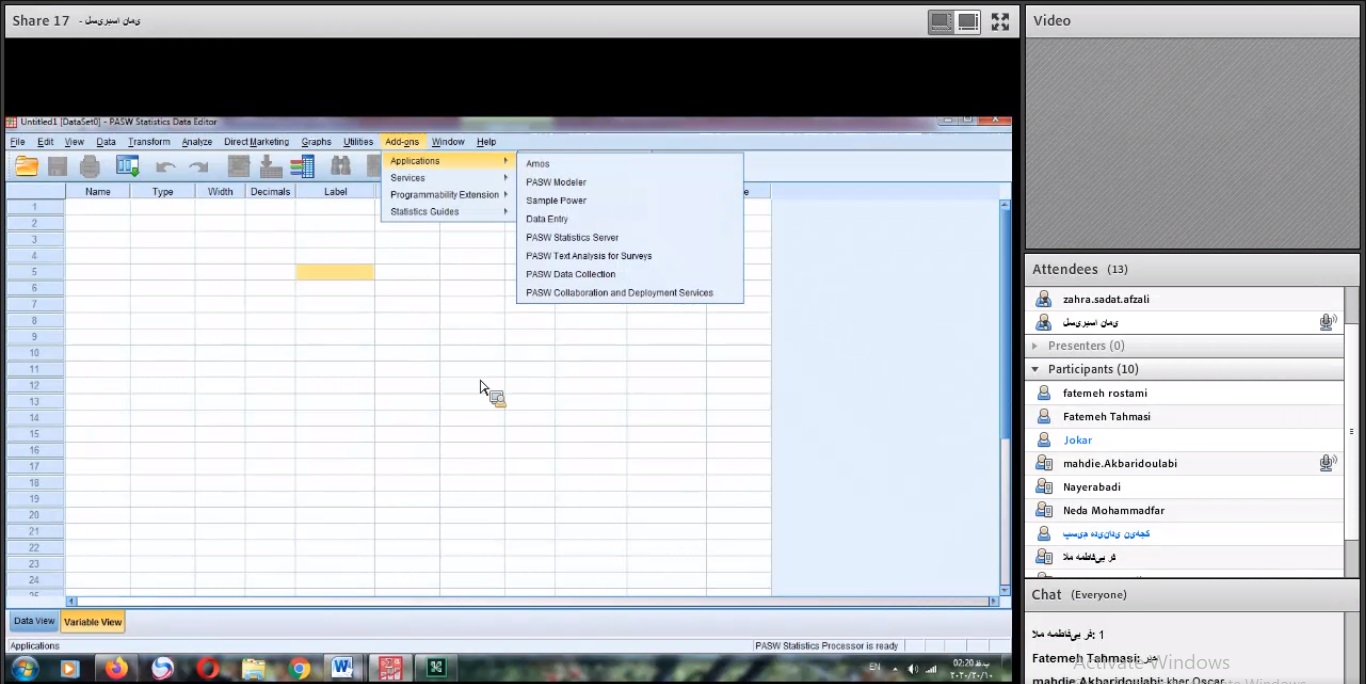Click the first share layout view icon
The width and height of the screenshot is (1366, 684).
point(941,21)
